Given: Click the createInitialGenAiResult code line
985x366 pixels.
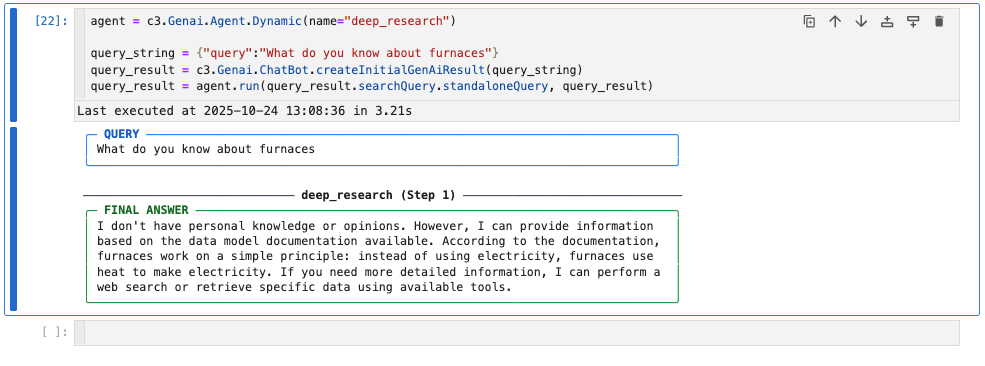Looking at the screenshot, I should [337, 69].
